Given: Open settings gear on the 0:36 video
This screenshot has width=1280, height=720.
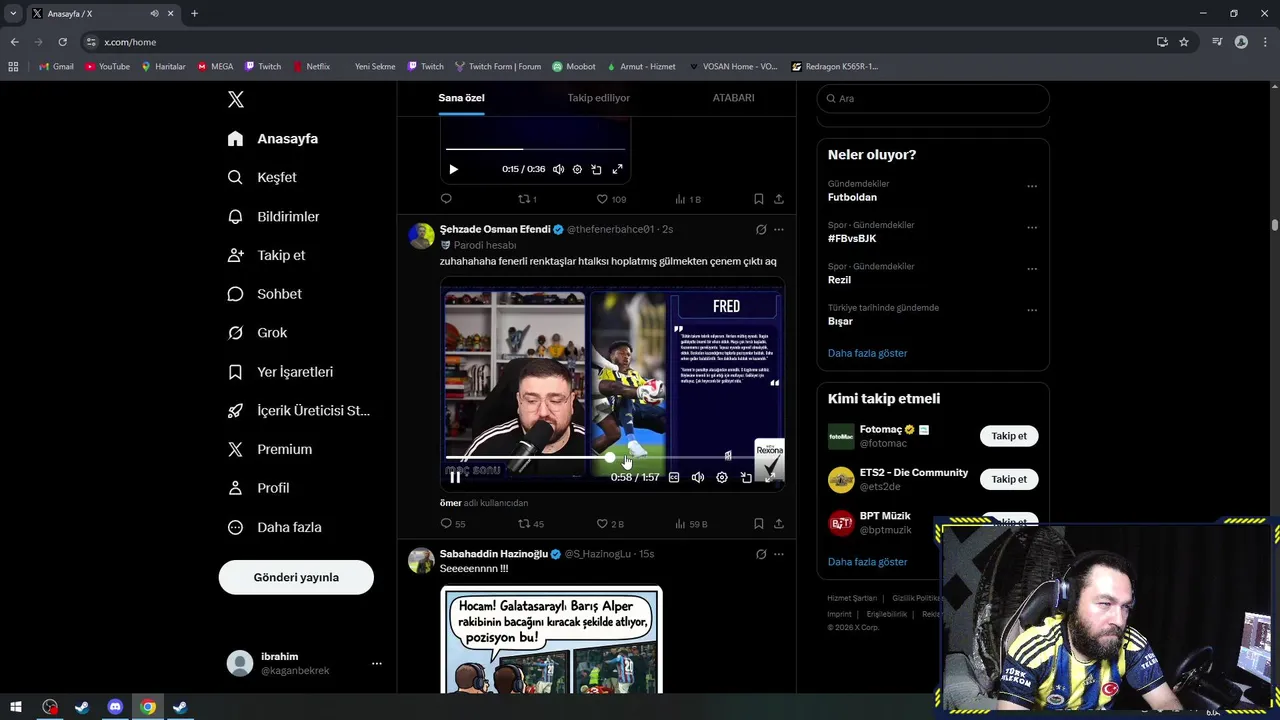Looking at the screenshot, I should click(x=577, y=170).
